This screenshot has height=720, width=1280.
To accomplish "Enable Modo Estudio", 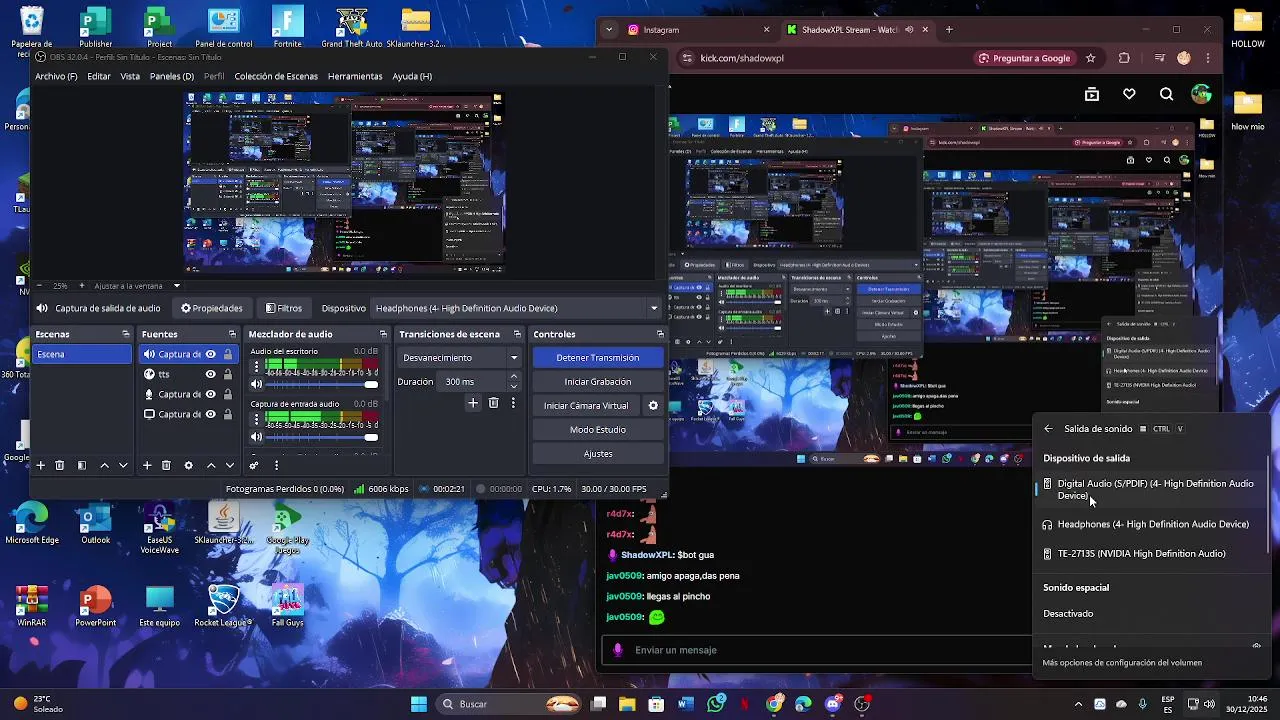I will [598, 429].
